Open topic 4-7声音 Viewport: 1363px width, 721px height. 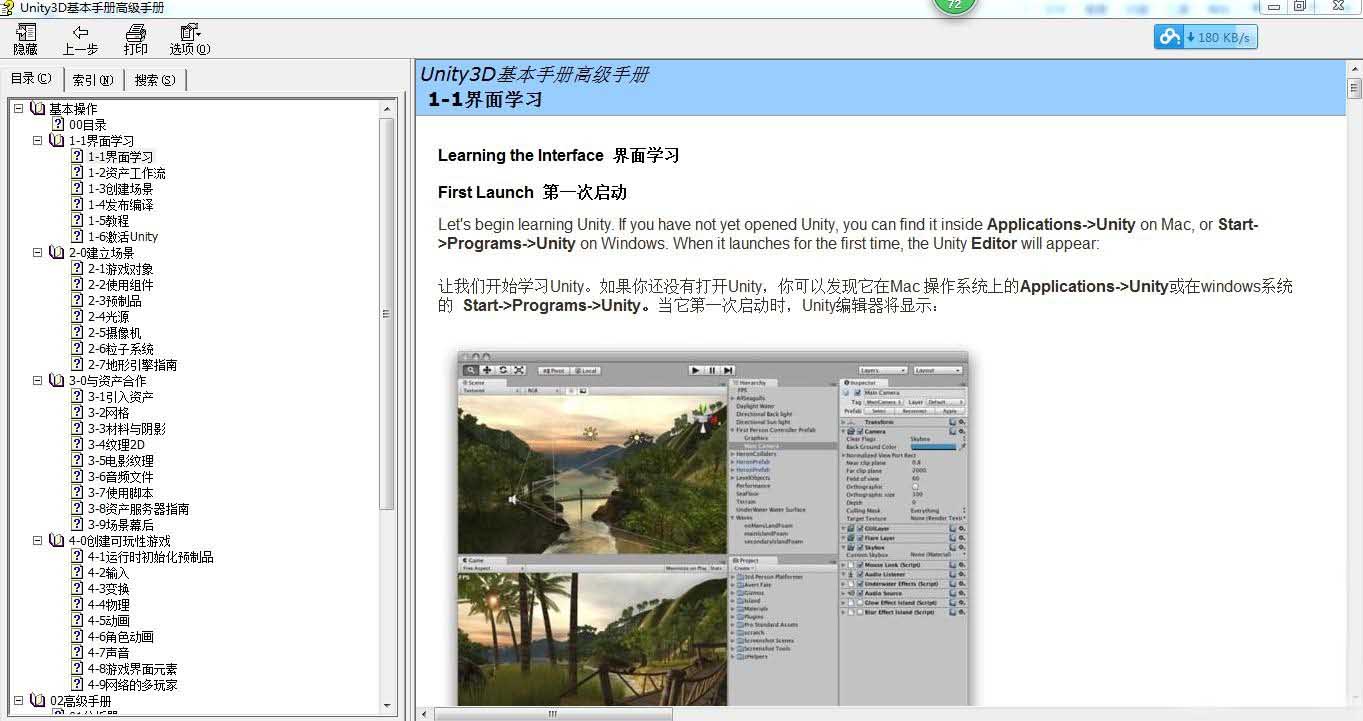click(108, 653)
